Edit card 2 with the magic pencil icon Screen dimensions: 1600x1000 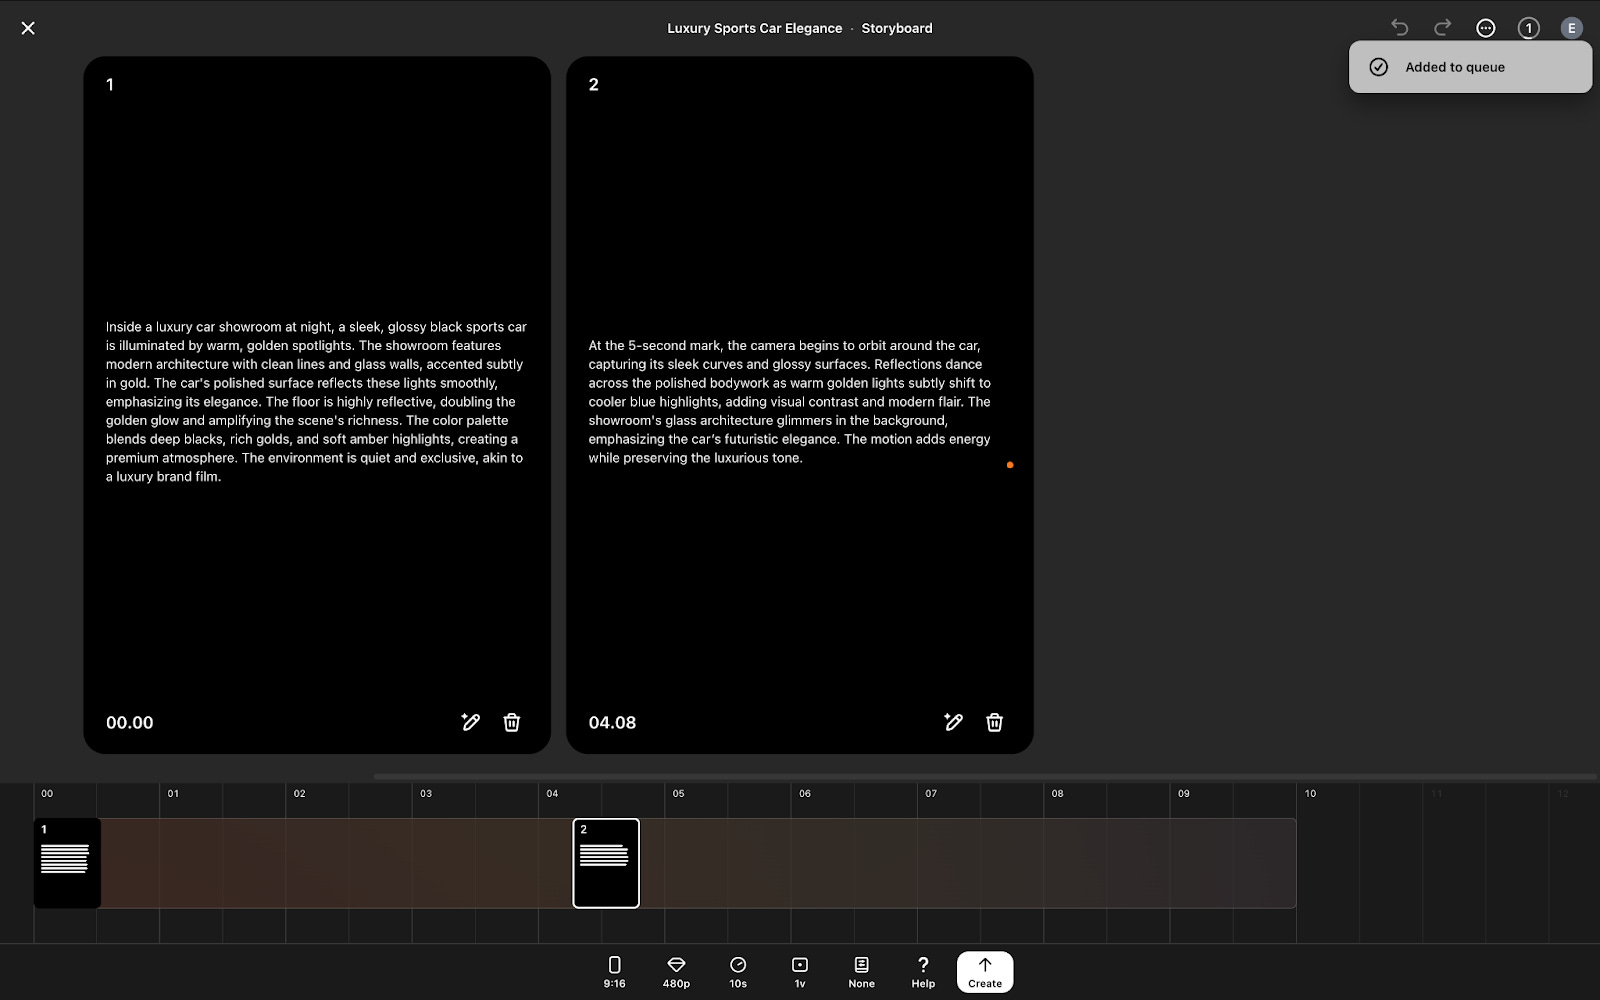tap(954, 722)
